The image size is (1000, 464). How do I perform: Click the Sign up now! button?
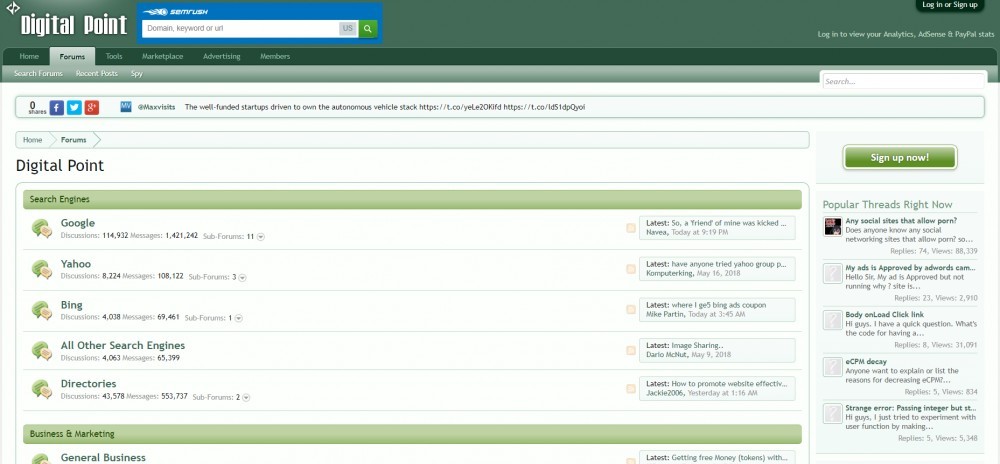tap(900, 157)
